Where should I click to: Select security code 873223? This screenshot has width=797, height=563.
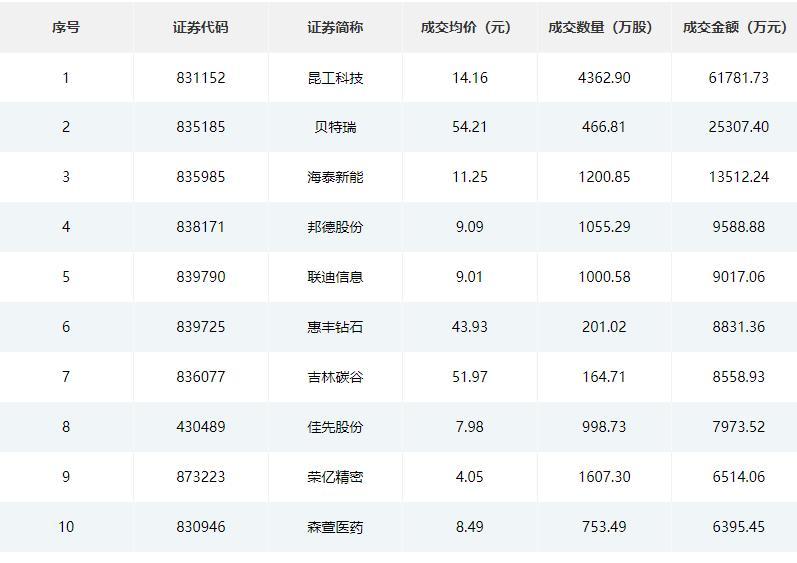tap(201, 477)
